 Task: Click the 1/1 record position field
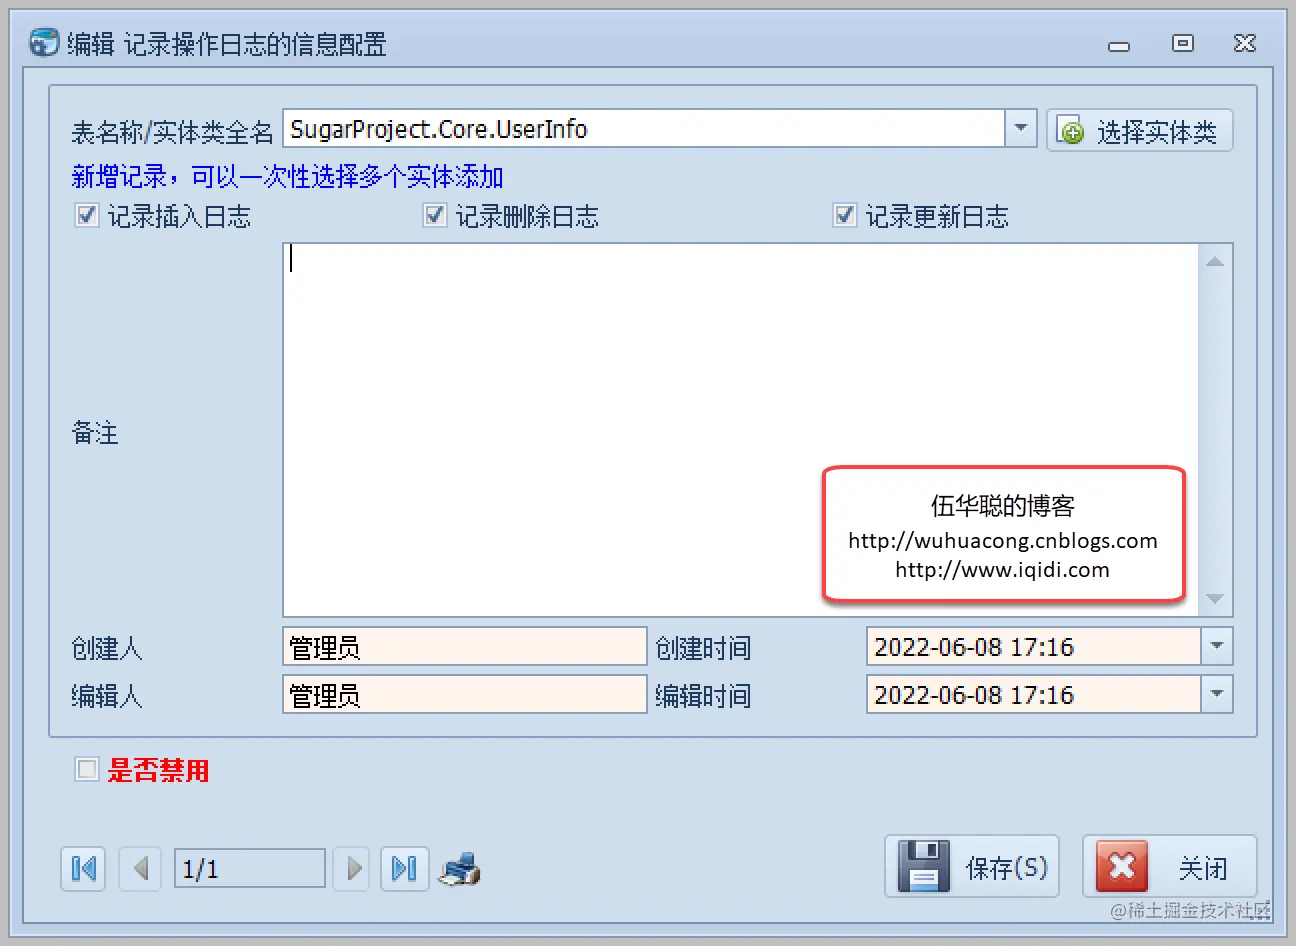pos(250,869)
